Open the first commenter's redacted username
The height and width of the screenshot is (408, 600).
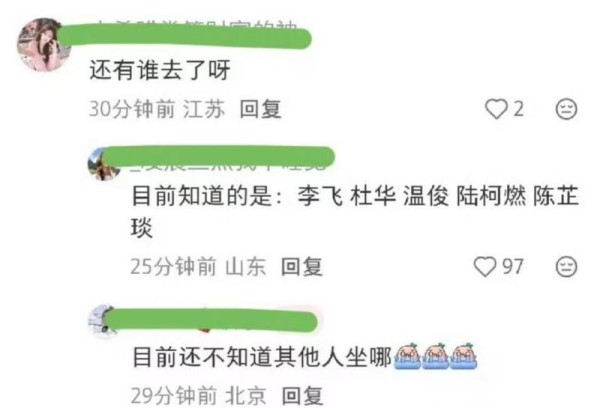(184, 36)
